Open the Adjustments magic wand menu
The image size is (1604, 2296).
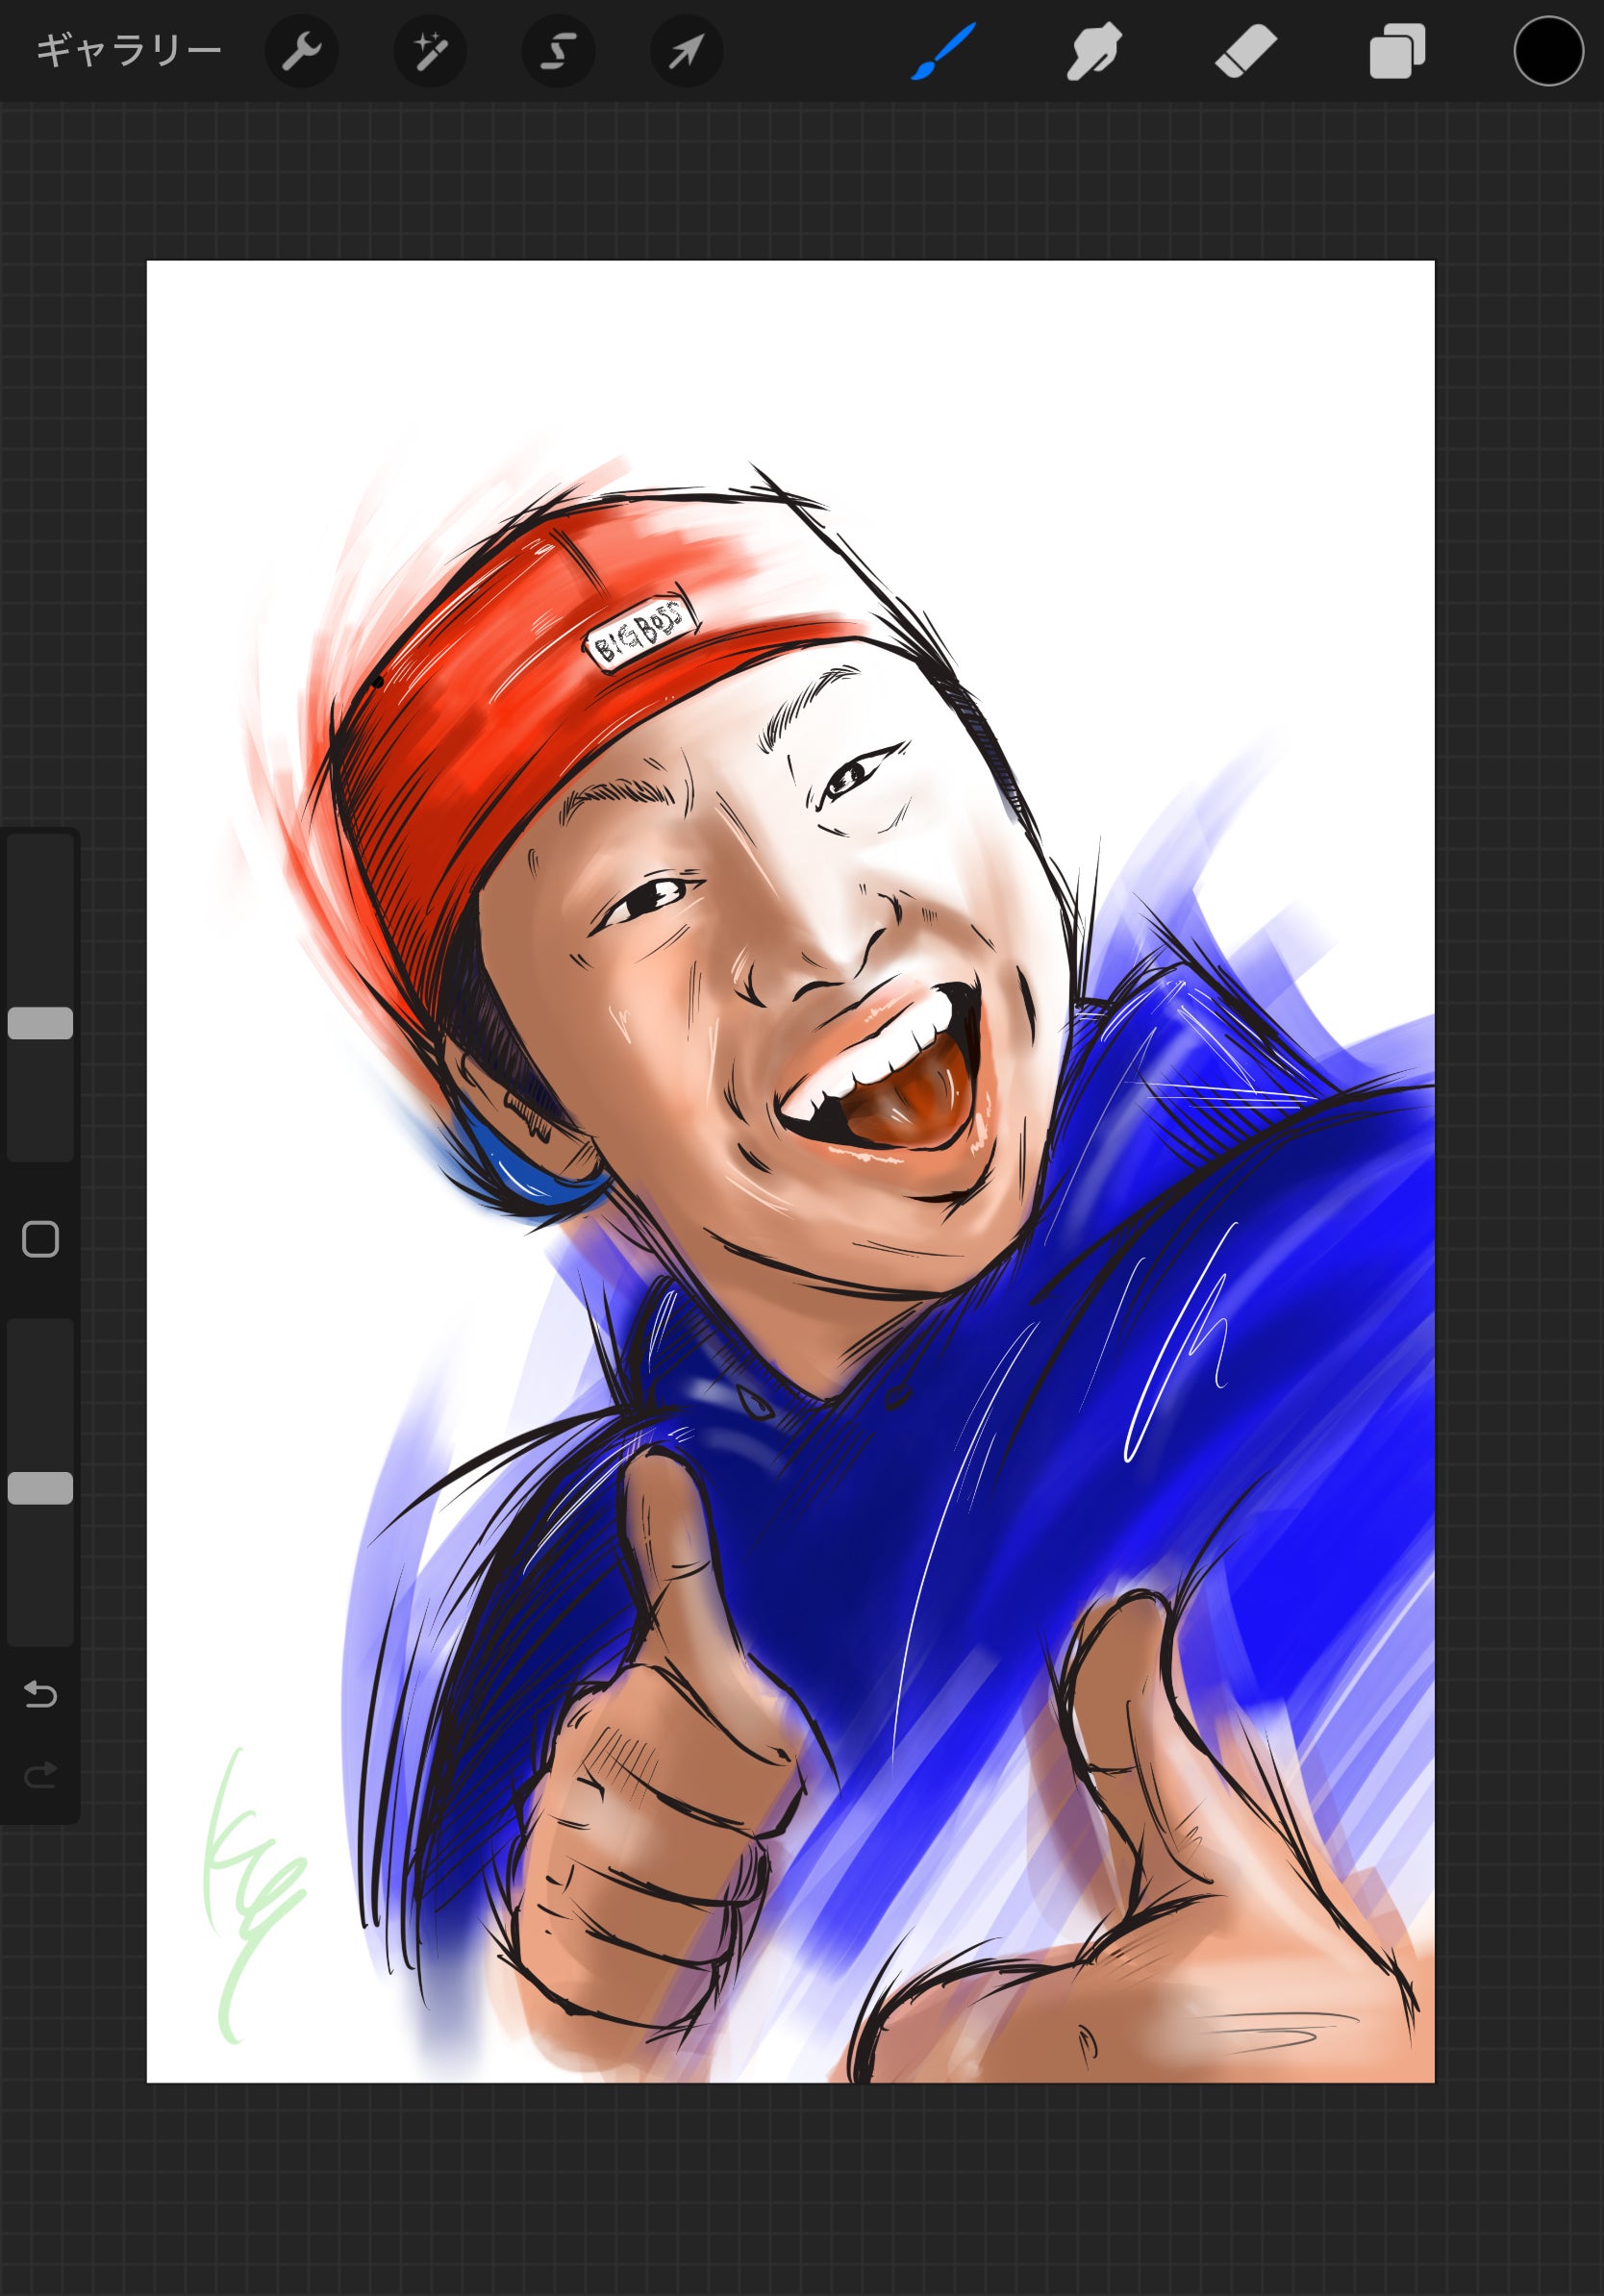(430, 50)
